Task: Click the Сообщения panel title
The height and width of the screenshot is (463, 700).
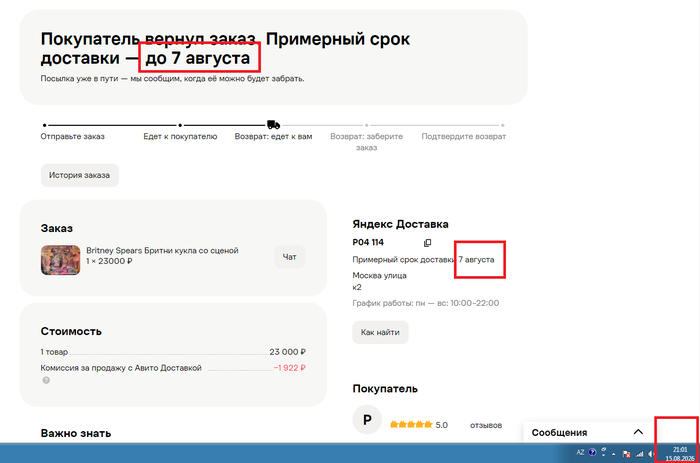Action: click(559, 433)
